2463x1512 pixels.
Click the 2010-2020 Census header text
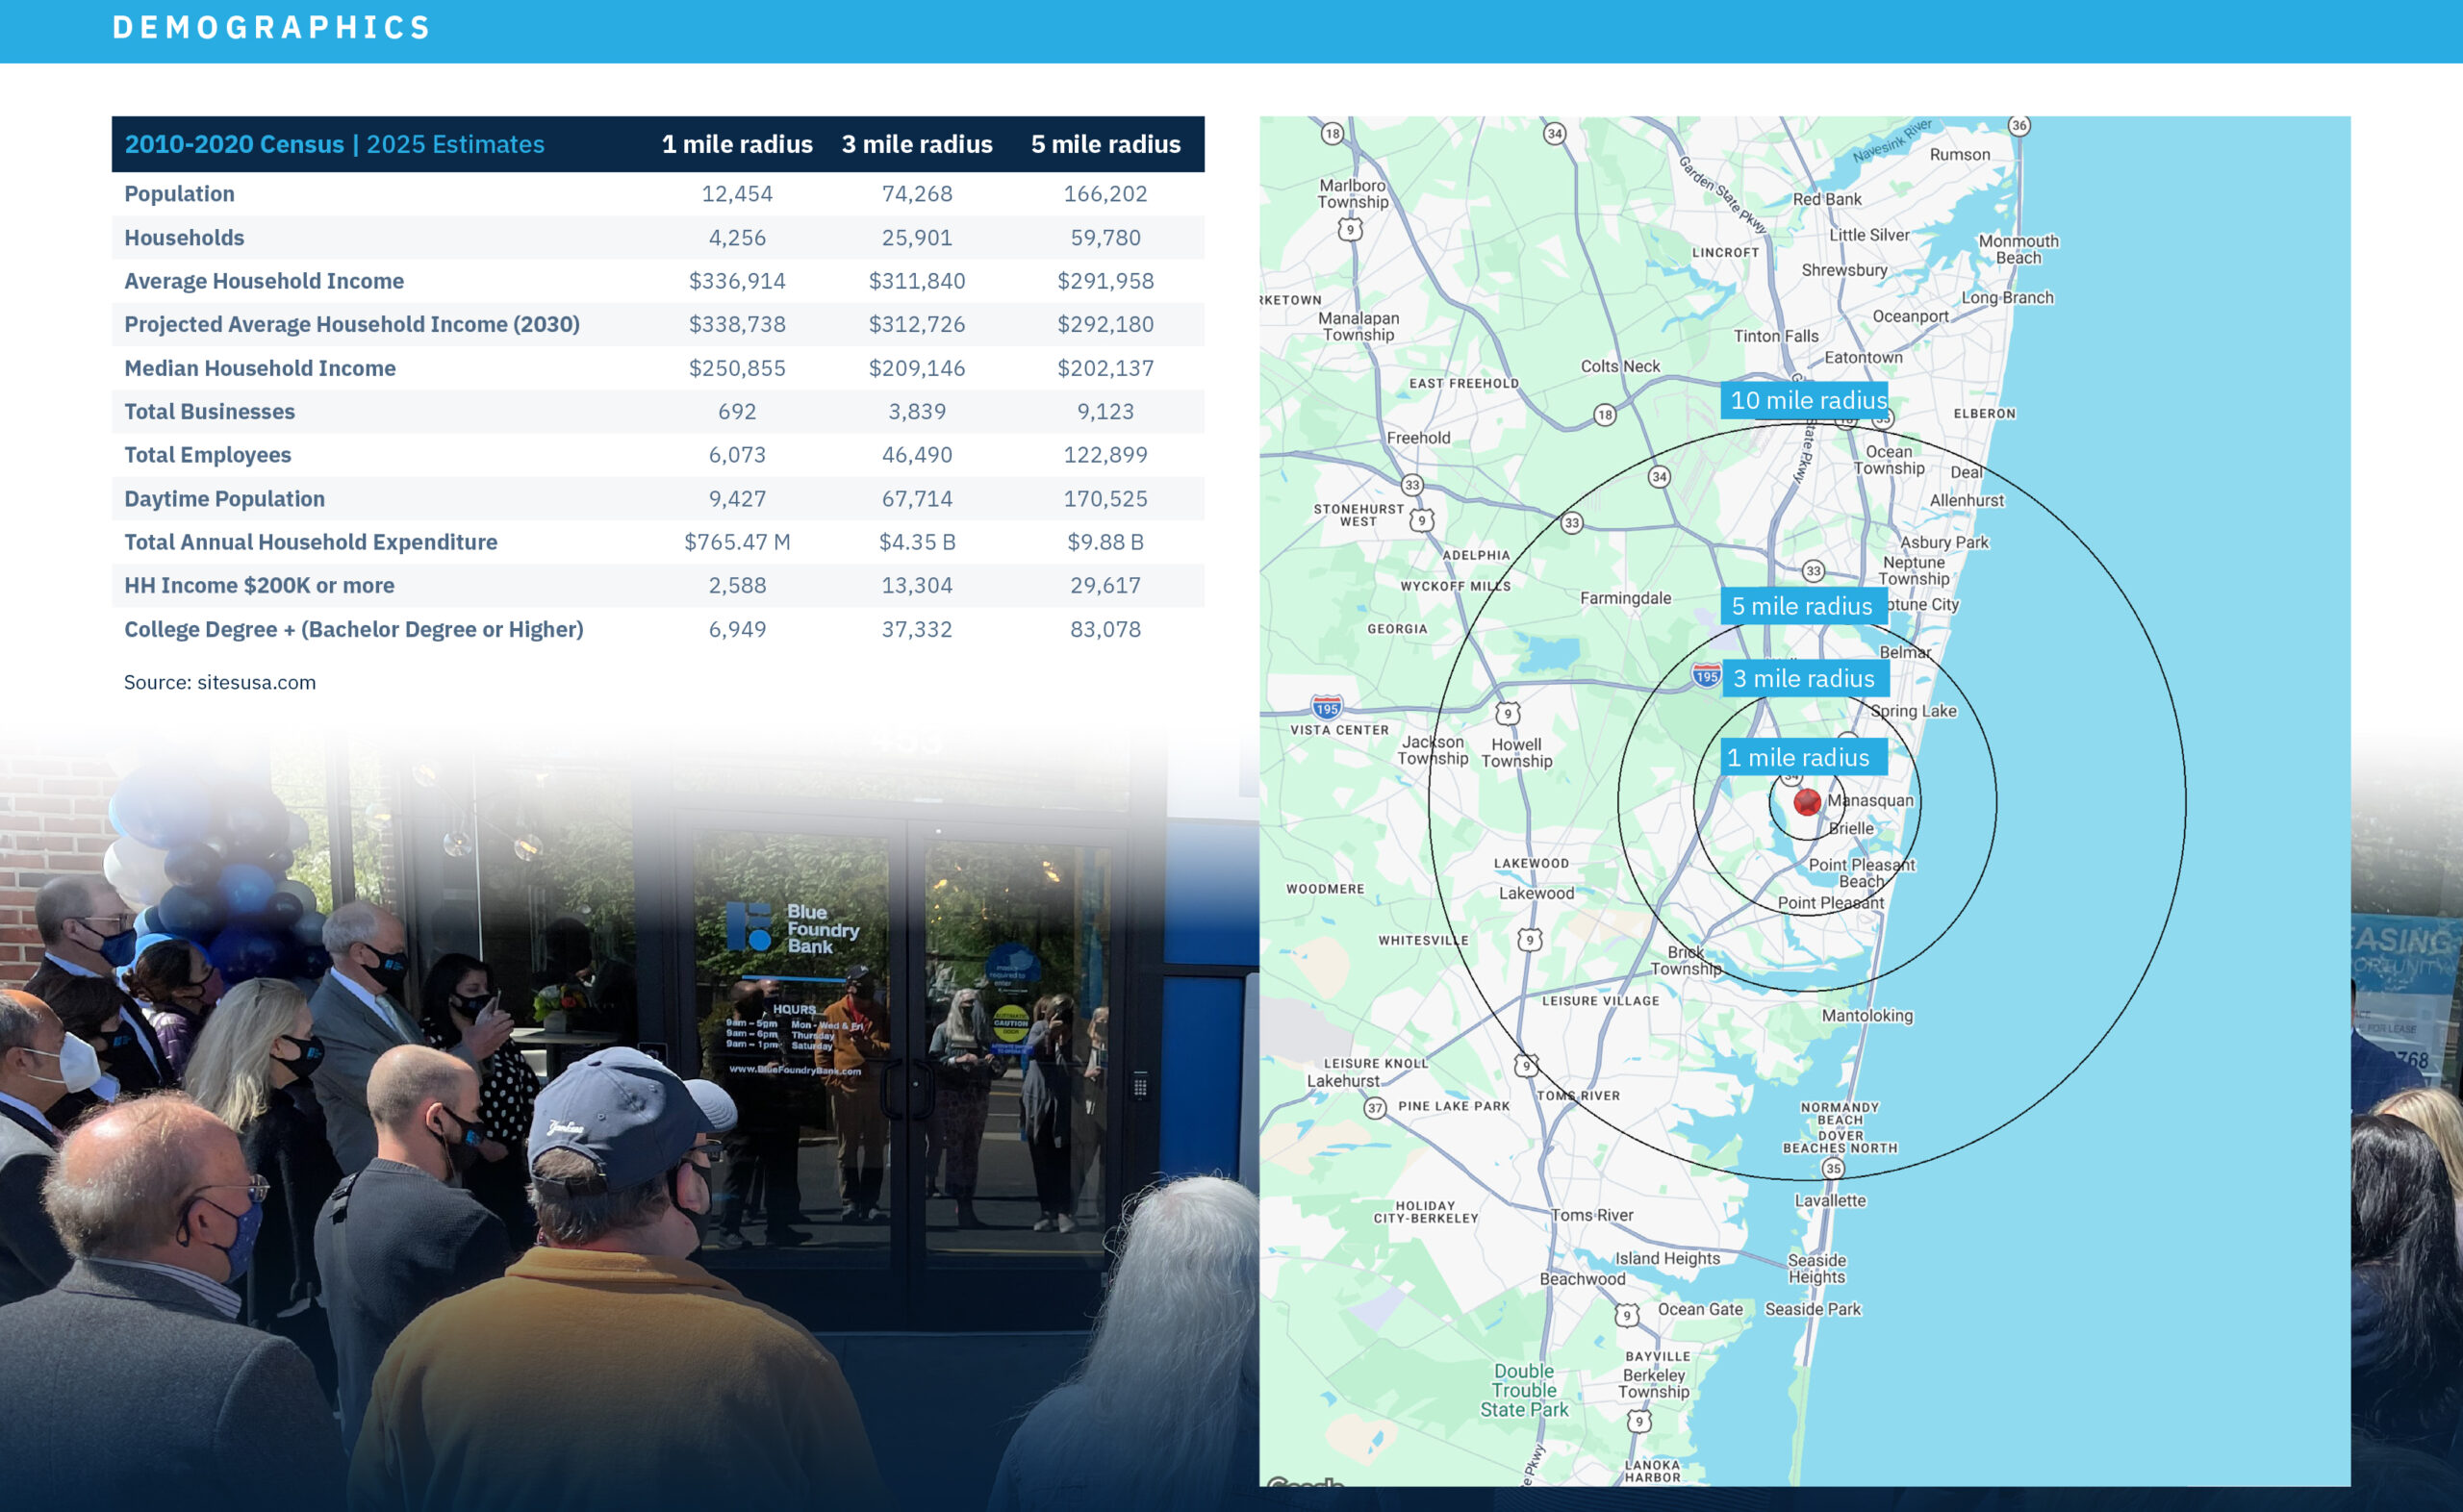[234, 144]
